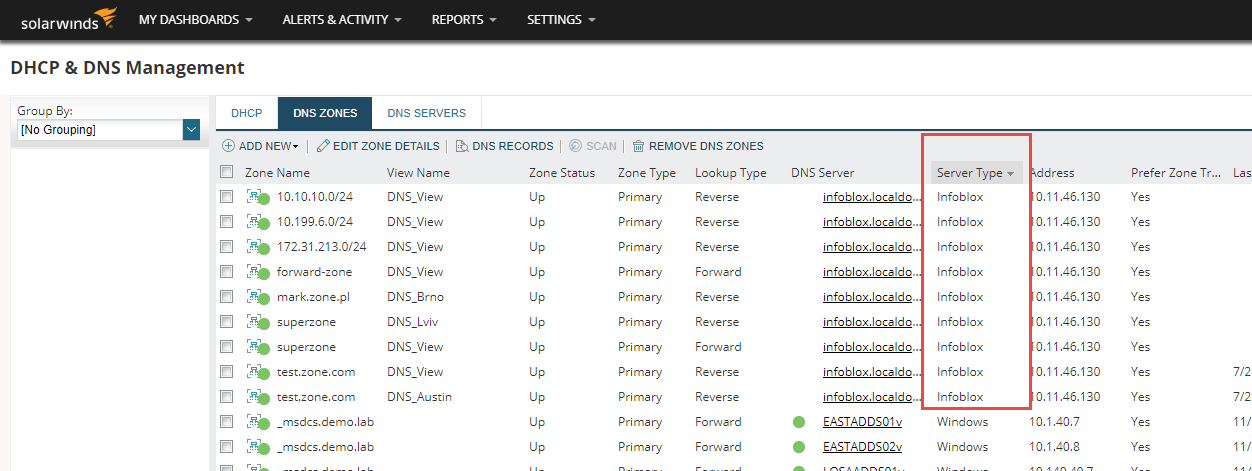Click the Zone Type column header
The height and width of the screenshot is (471, 1252).
coord(647,173)
